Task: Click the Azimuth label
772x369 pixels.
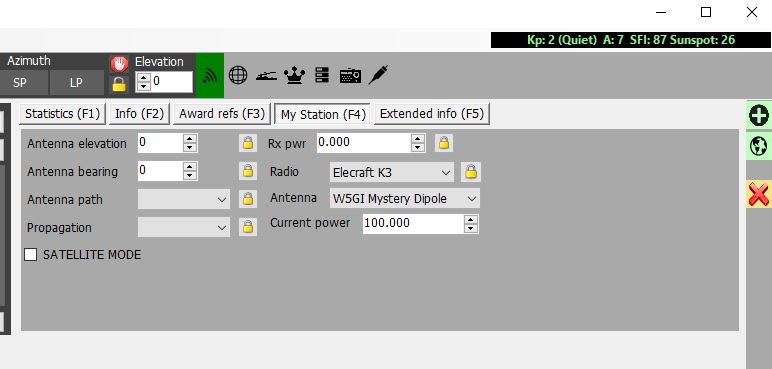Action: [x=29, y=61]
